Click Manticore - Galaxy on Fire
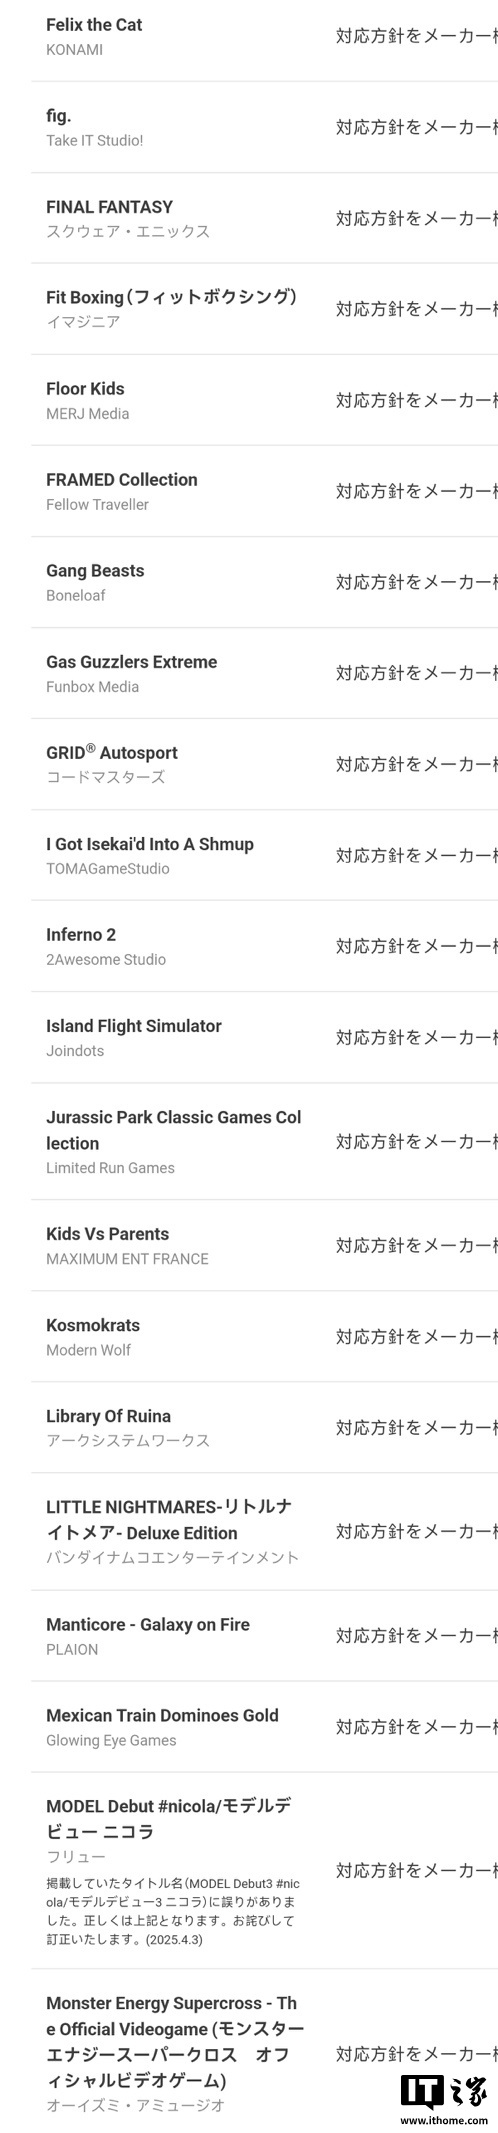The height and width of the screenshot is (2133, 498). pyautogui.click(x=148, y=1625)
